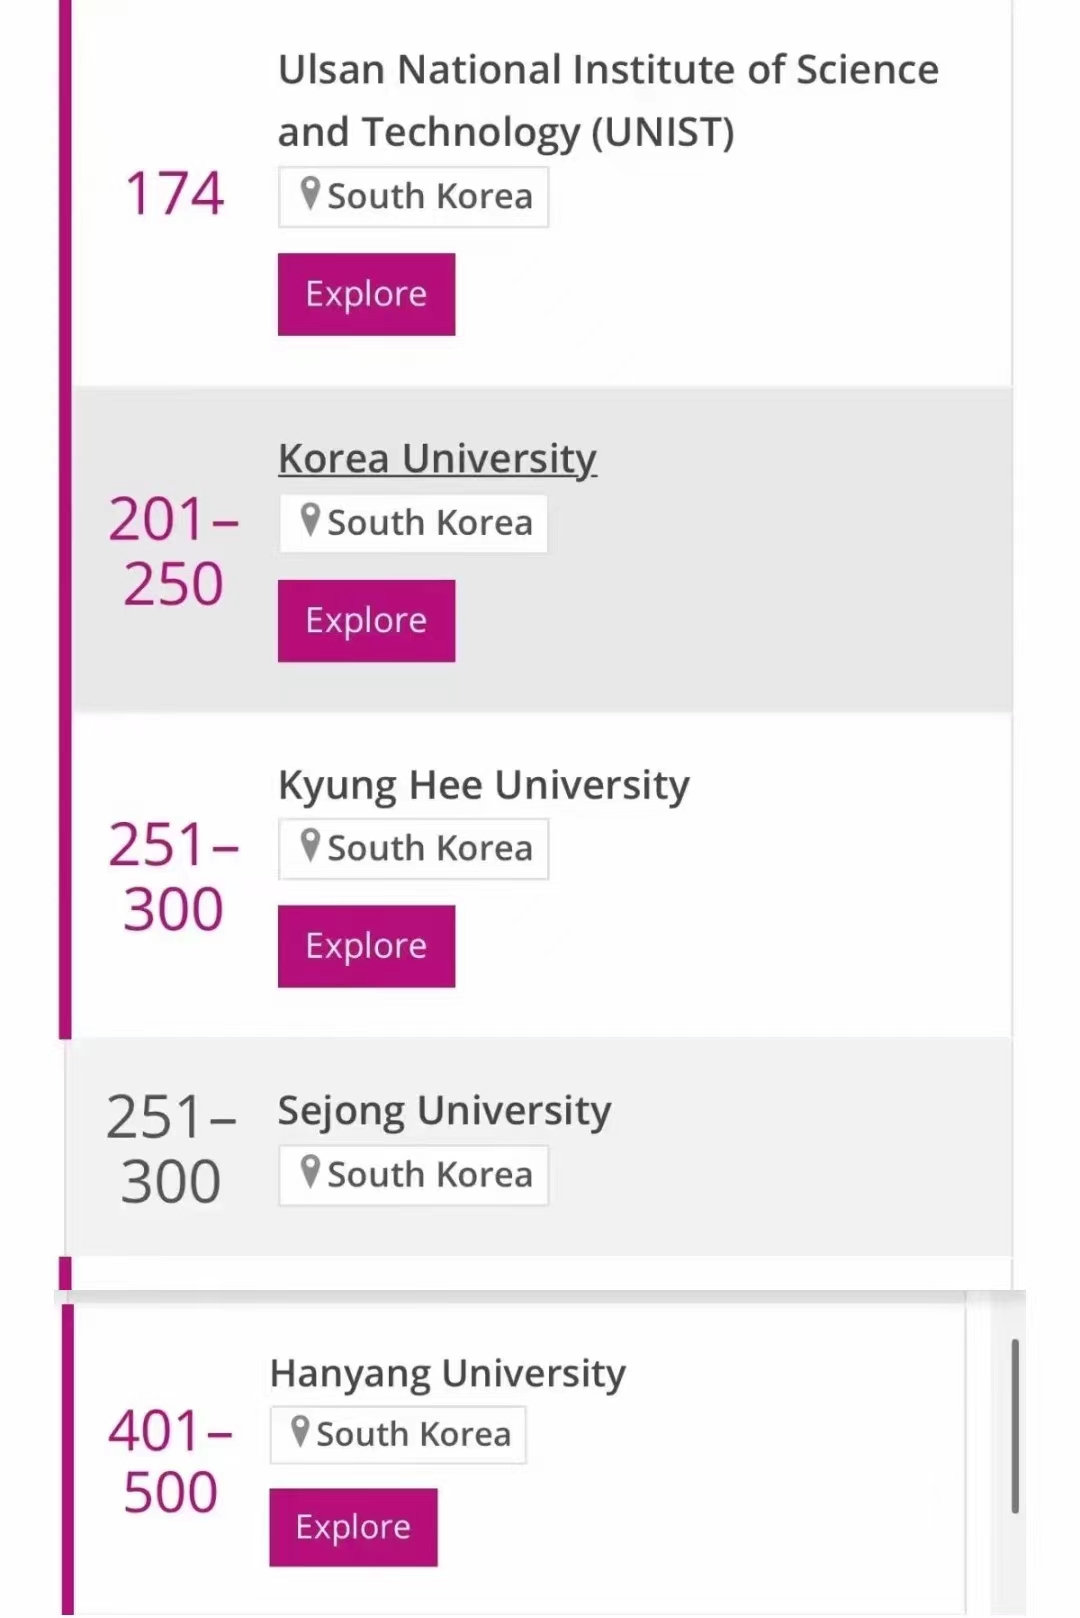Click the location pin under Sejong University
Image resolution: width=1080 pixels, height=1618 pixels.
310,1172
